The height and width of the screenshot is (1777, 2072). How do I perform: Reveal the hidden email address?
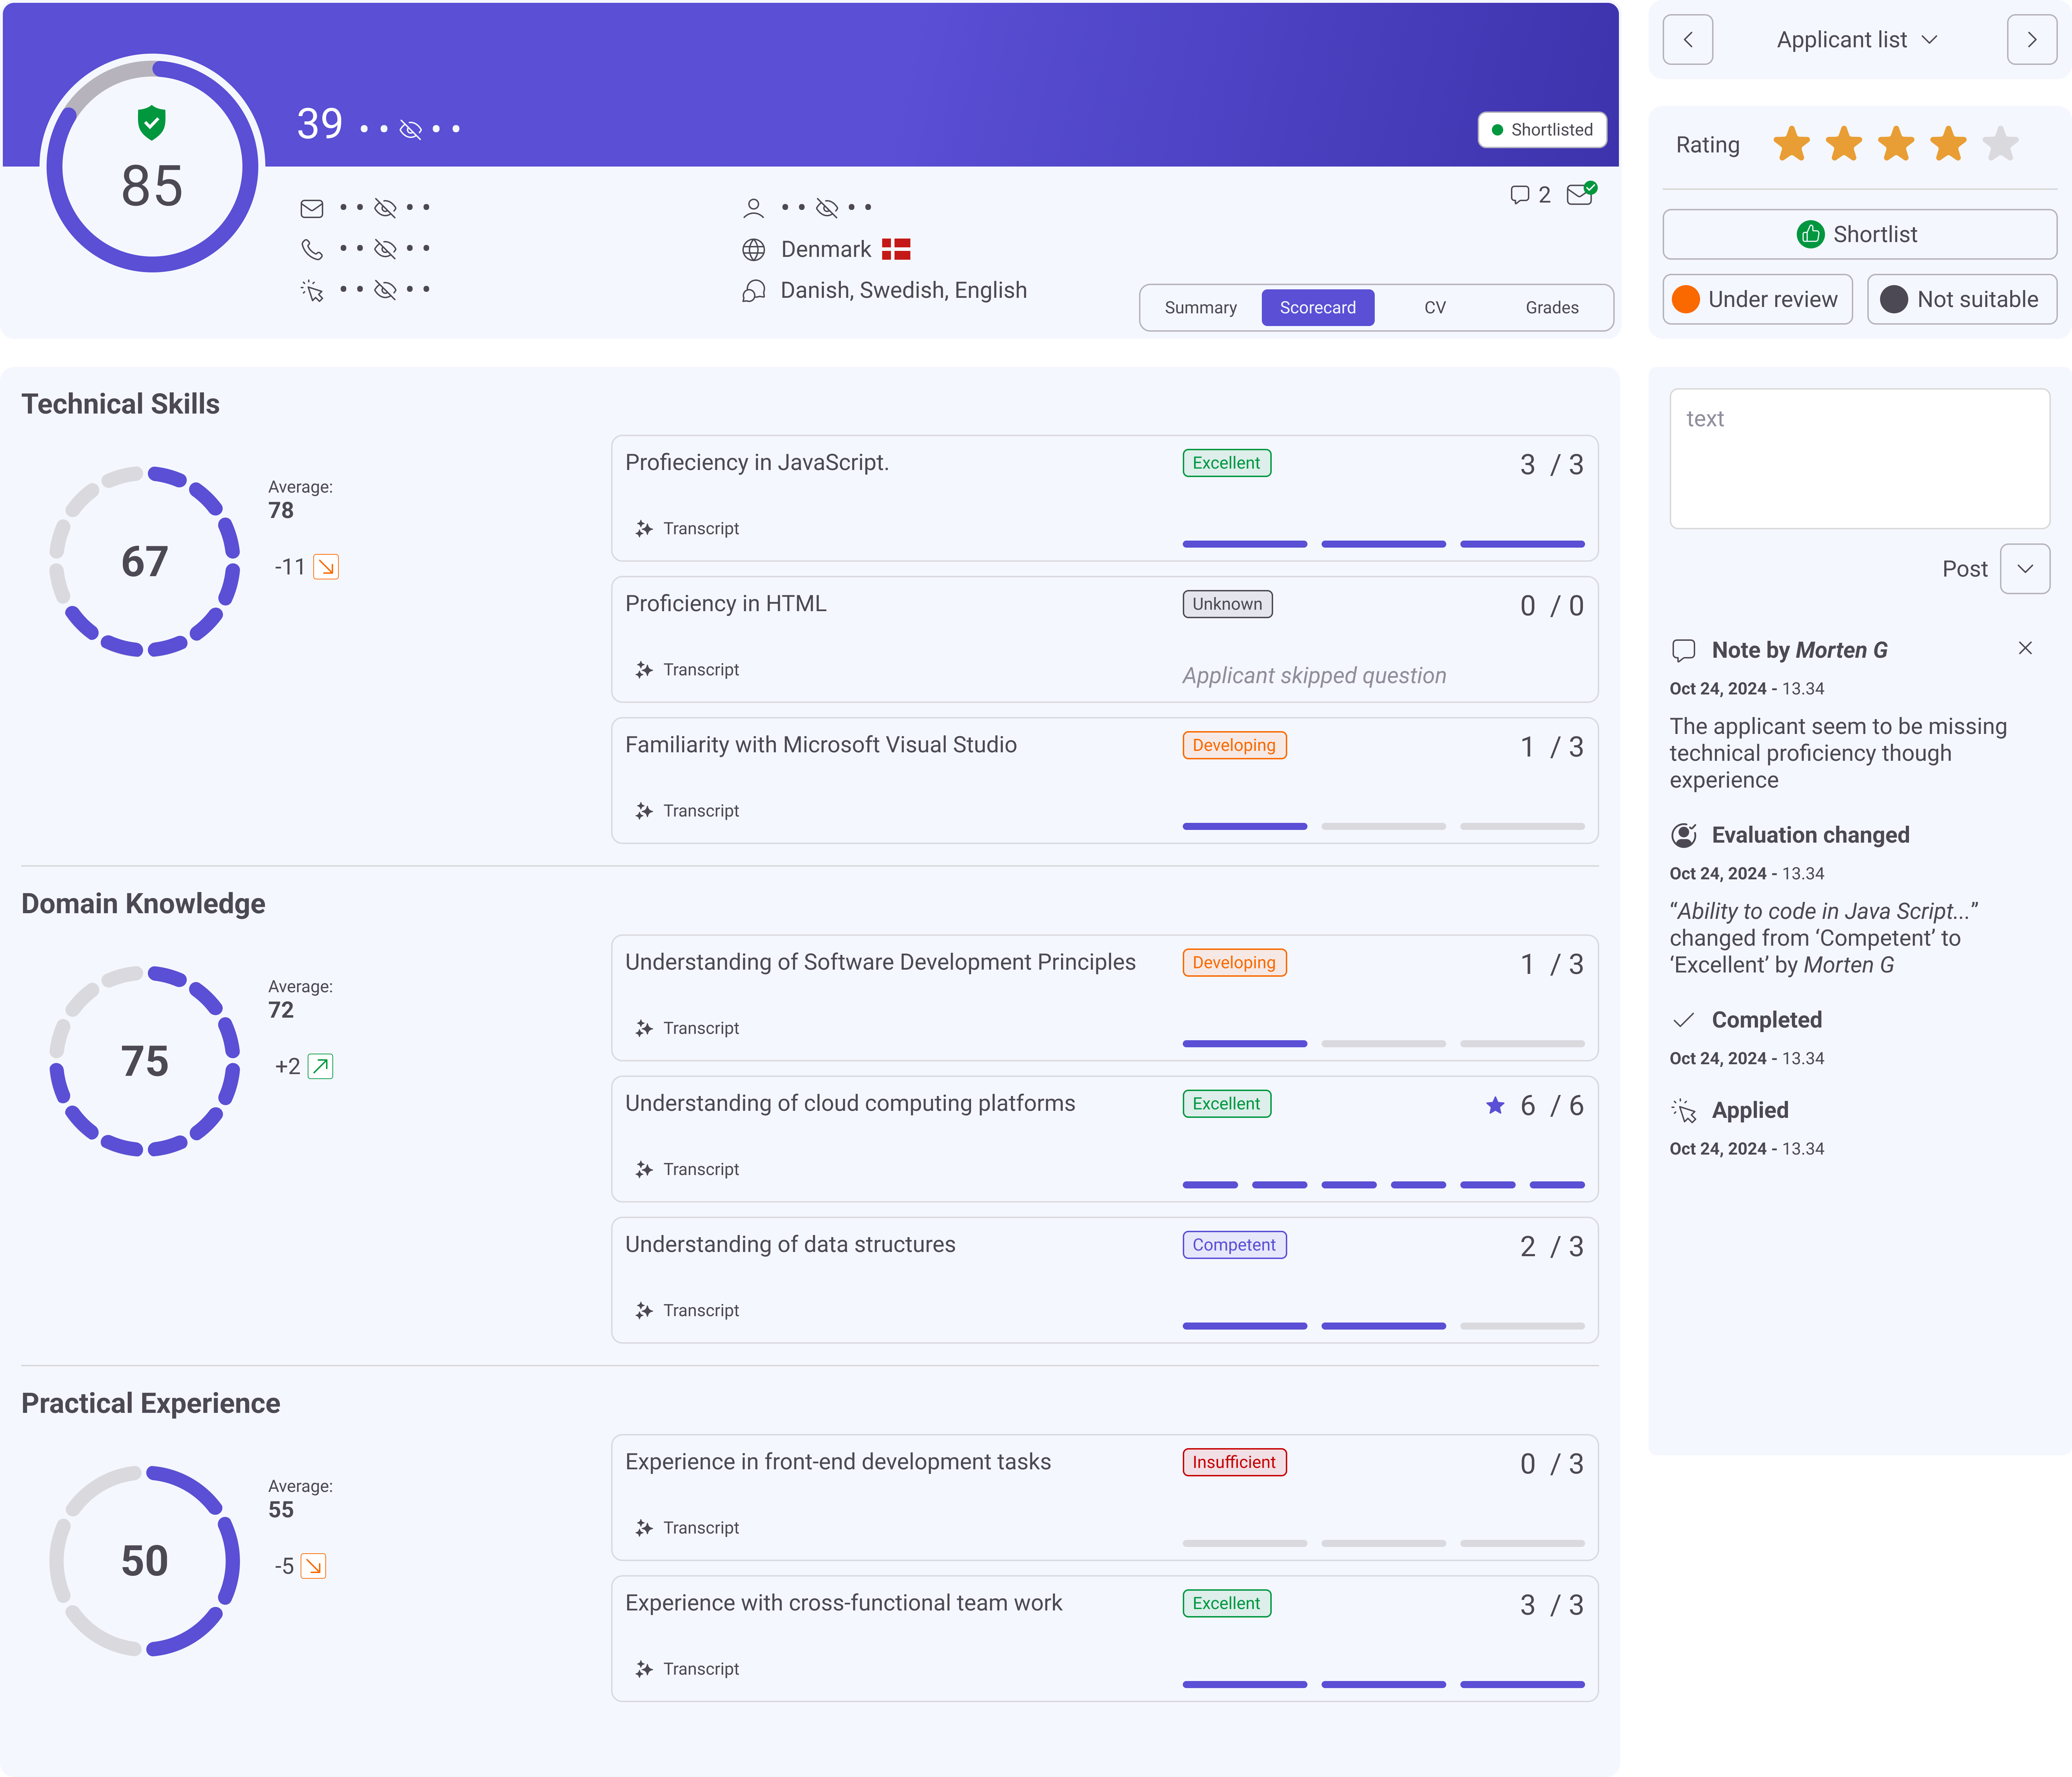(x=385, y=208)
